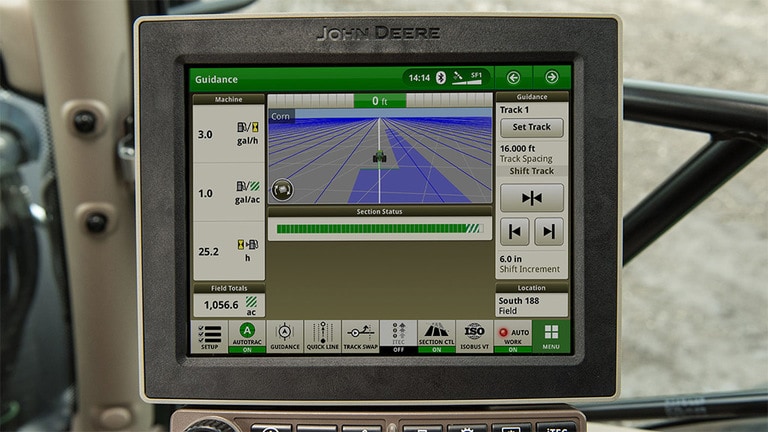Toggle Section Control shortcut
768x432 pixels.
coord(436,336)
